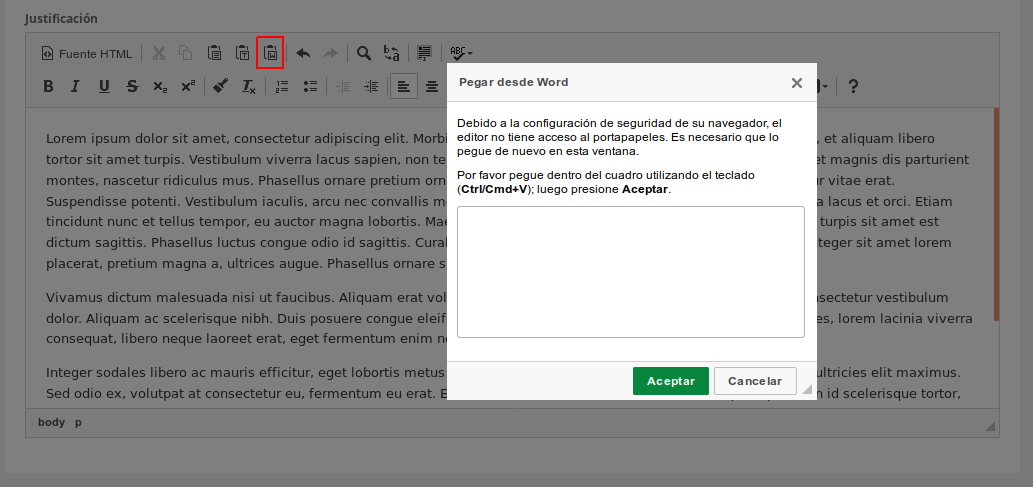Open the dropdown arrow beside the help icon
The width and height of the screenshot is (1033, 487).
(825, 87)
